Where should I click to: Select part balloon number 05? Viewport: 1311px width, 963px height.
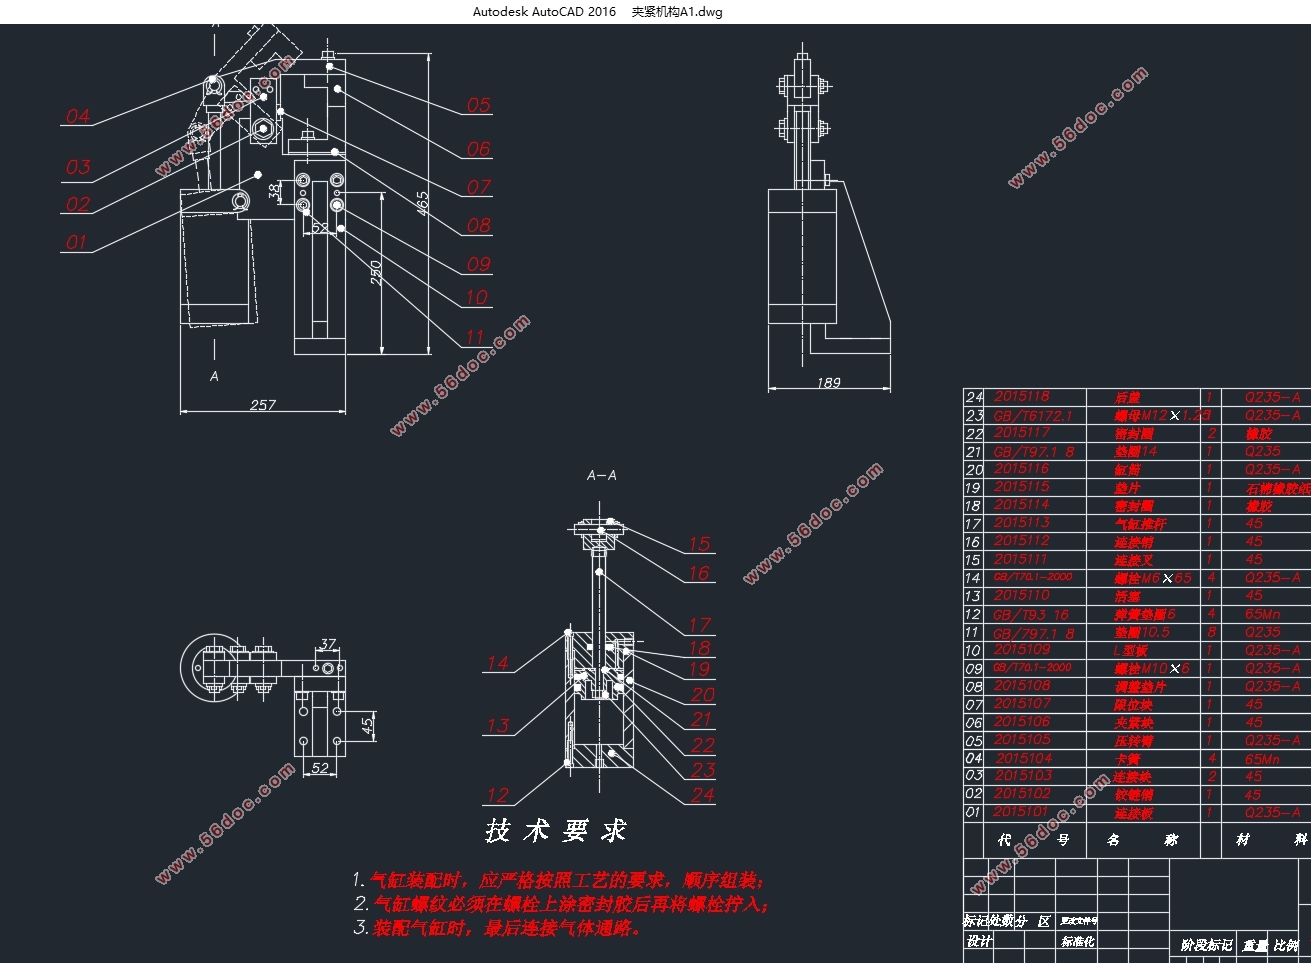(x=478, y=105)
